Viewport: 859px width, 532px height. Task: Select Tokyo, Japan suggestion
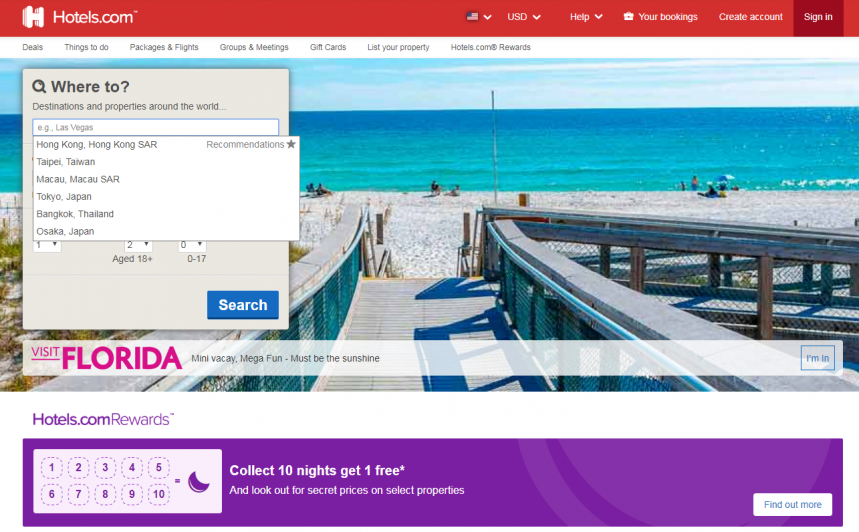(166, 197)
